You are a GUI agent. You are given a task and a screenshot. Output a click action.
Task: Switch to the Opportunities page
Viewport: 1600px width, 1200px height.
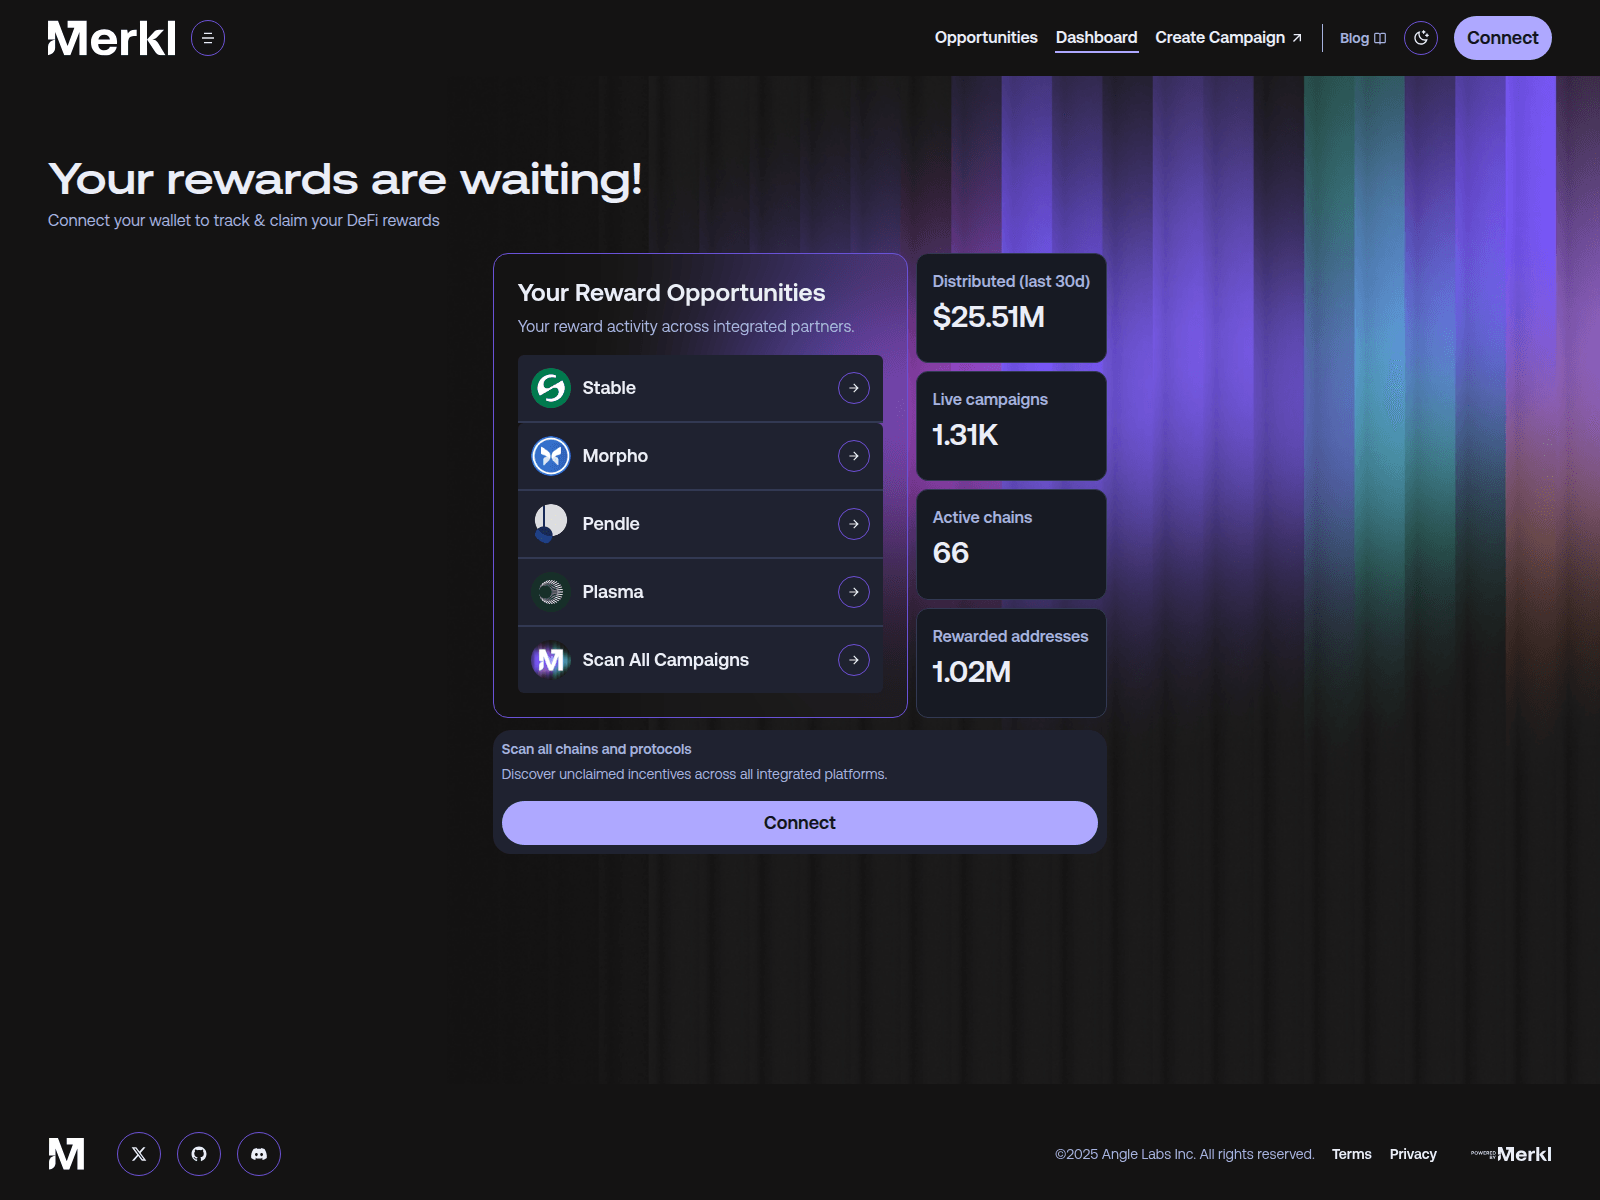(x=985, y=38)
